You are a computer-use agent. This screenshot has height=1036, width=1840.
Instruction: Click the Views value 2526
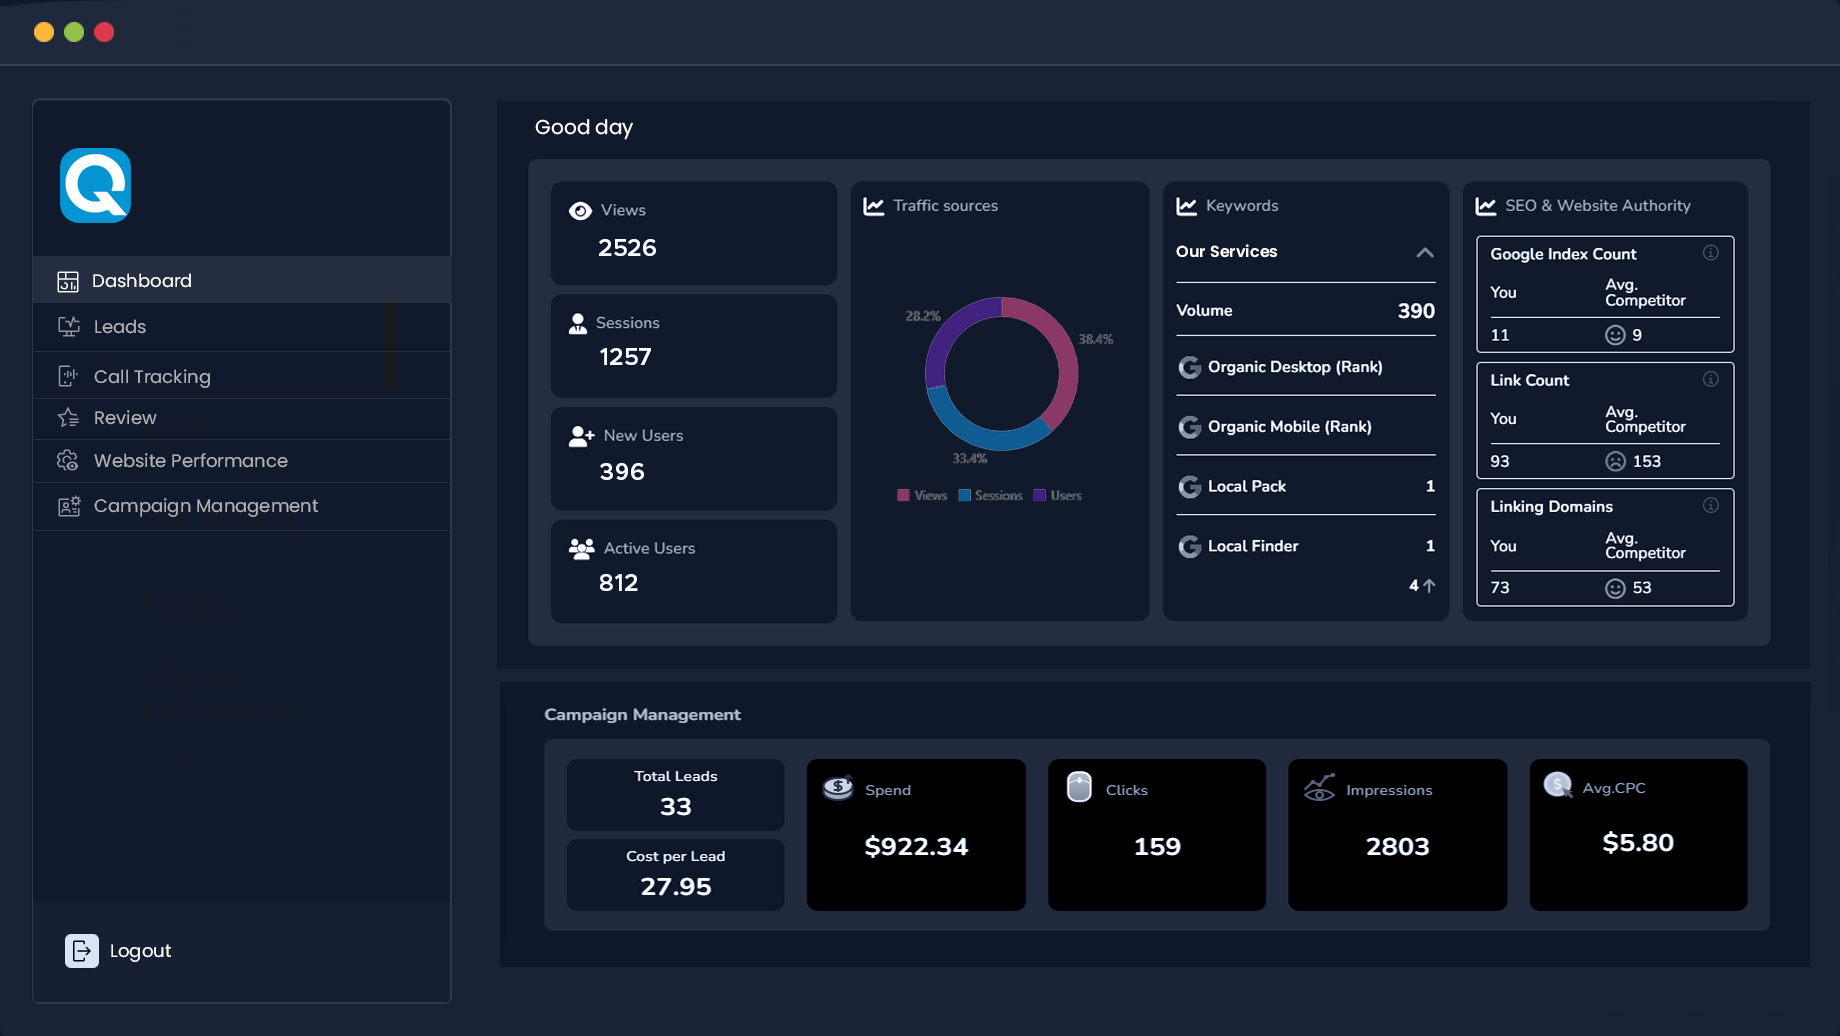[627, 248]
